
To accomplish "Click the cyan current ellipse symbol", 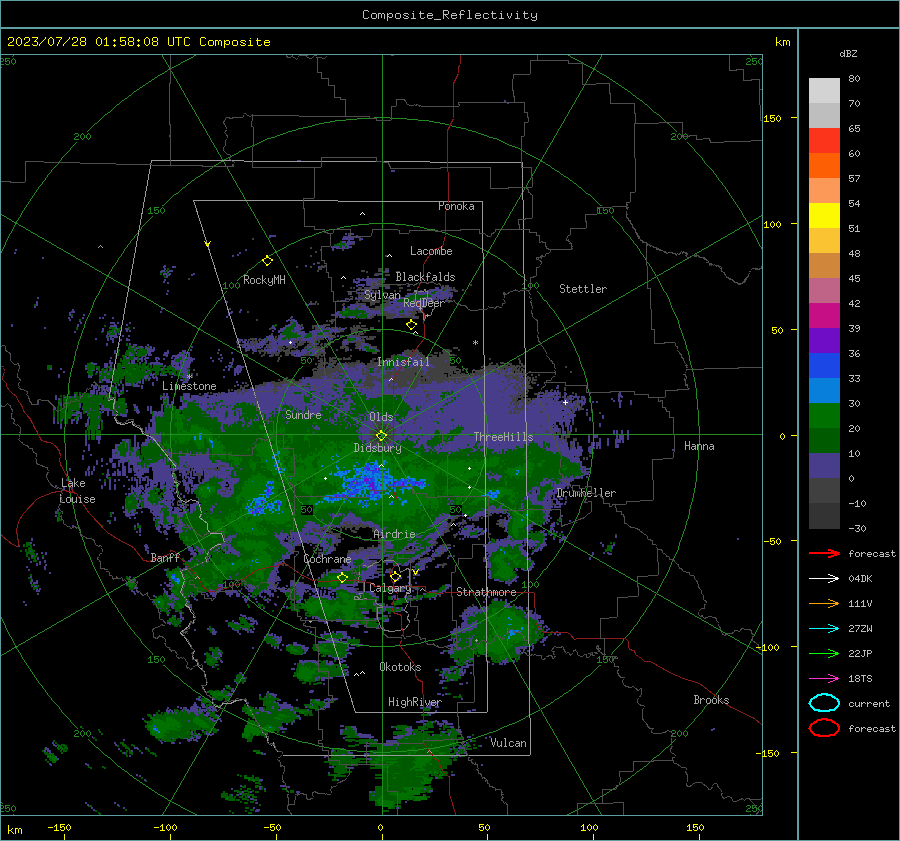I will point(824,703).
